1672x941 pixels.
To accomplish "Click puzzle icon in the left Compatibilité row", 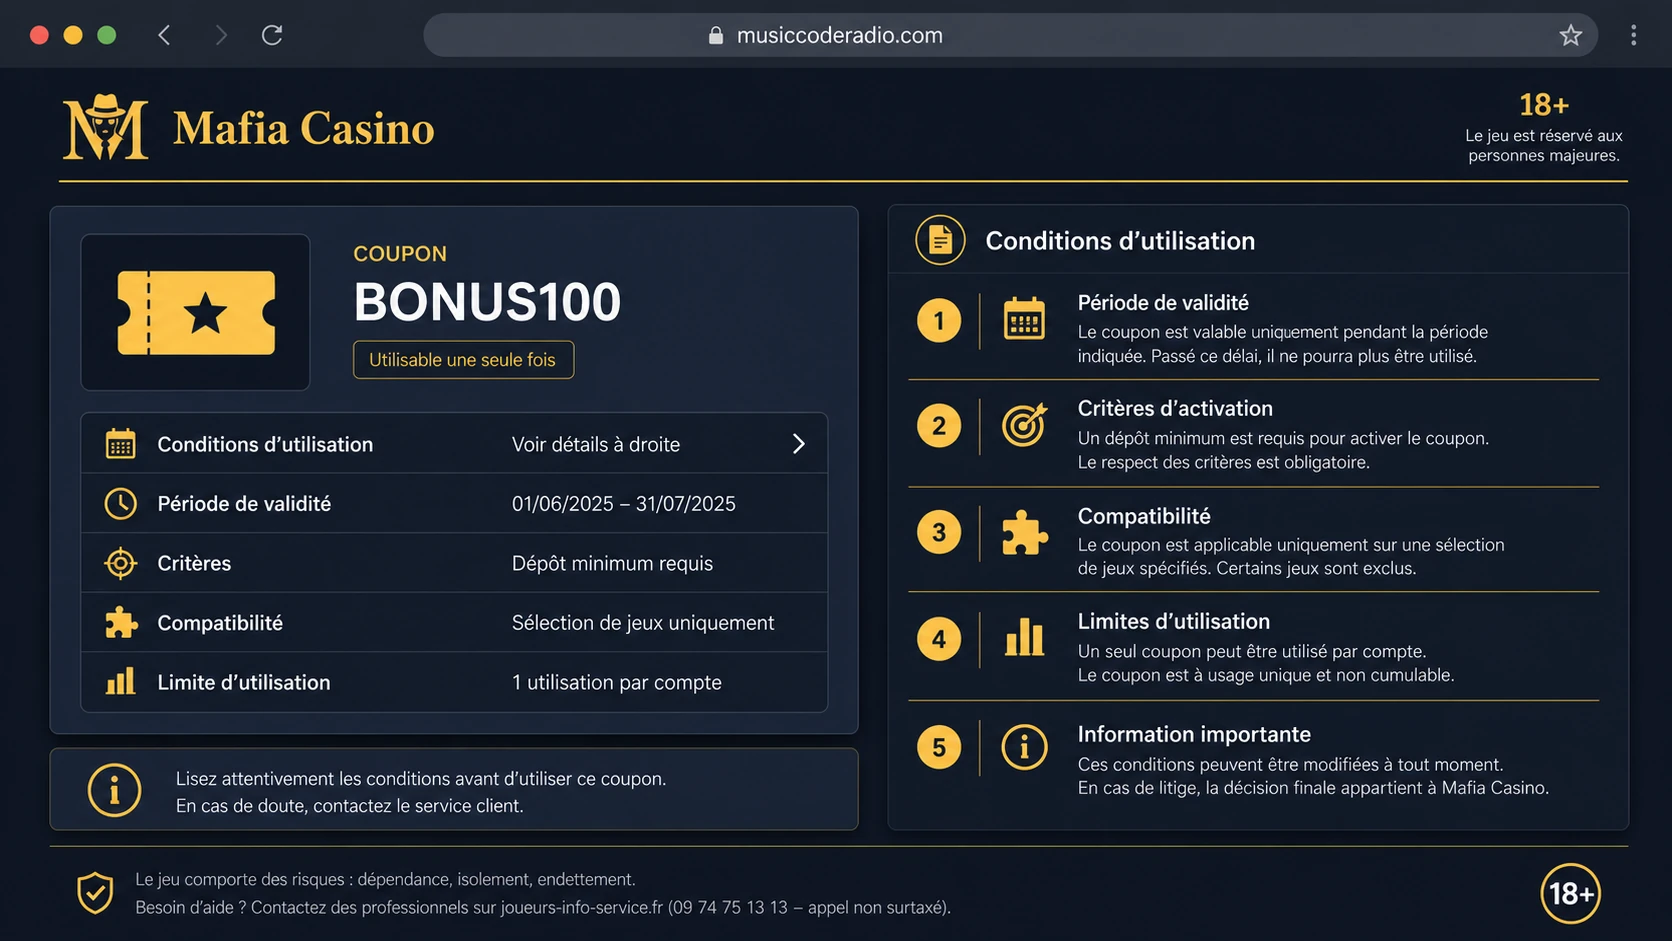I will (x=121, y=622).
